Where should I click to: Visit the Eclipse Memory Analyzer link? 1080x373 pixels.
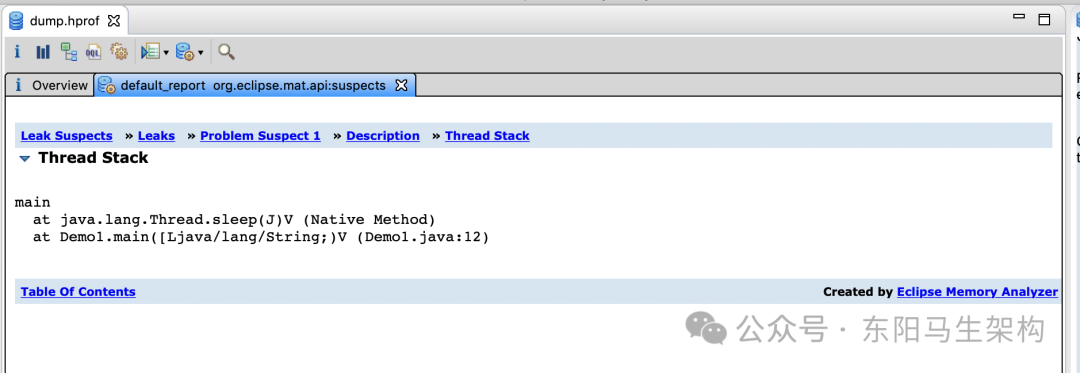point(977,292)
